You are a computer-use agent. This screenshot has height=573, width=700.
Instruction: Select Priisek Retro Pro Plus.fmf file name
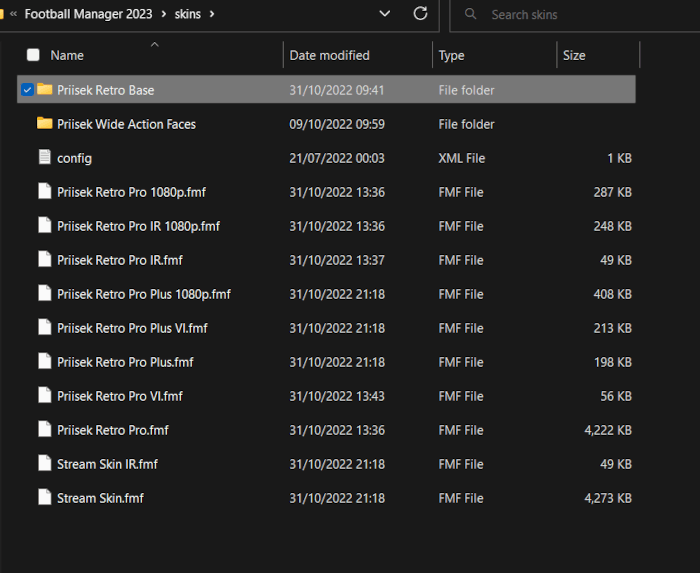click(x=125, y=362)
